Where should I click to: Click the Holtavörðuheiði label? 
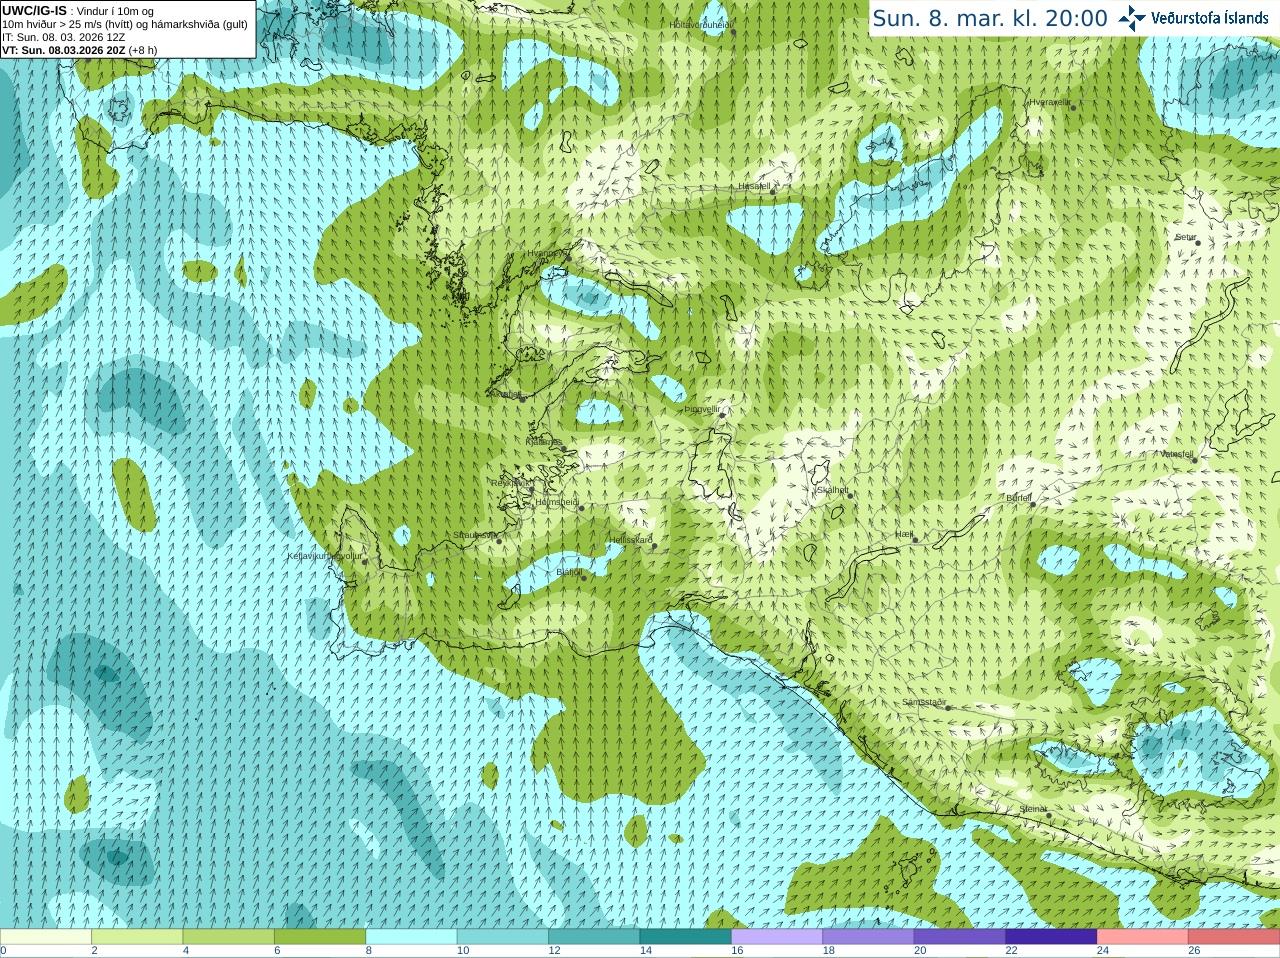(x=701, y=24)
